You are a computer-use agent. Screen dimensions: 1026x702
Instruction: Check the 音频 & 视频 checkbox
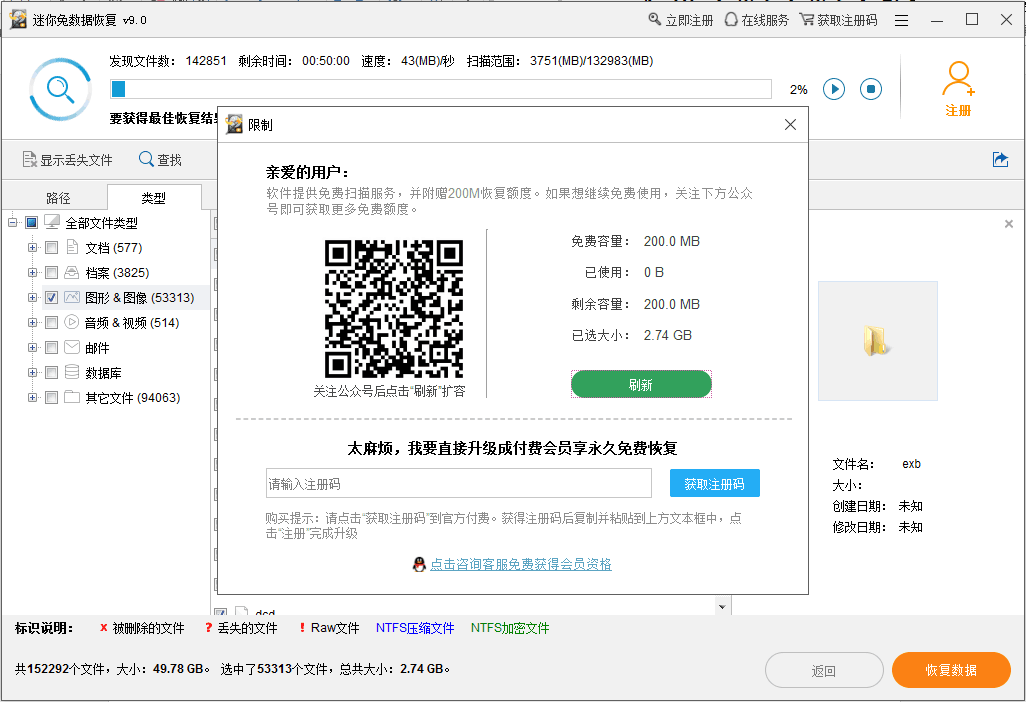(x=52, y=322)
